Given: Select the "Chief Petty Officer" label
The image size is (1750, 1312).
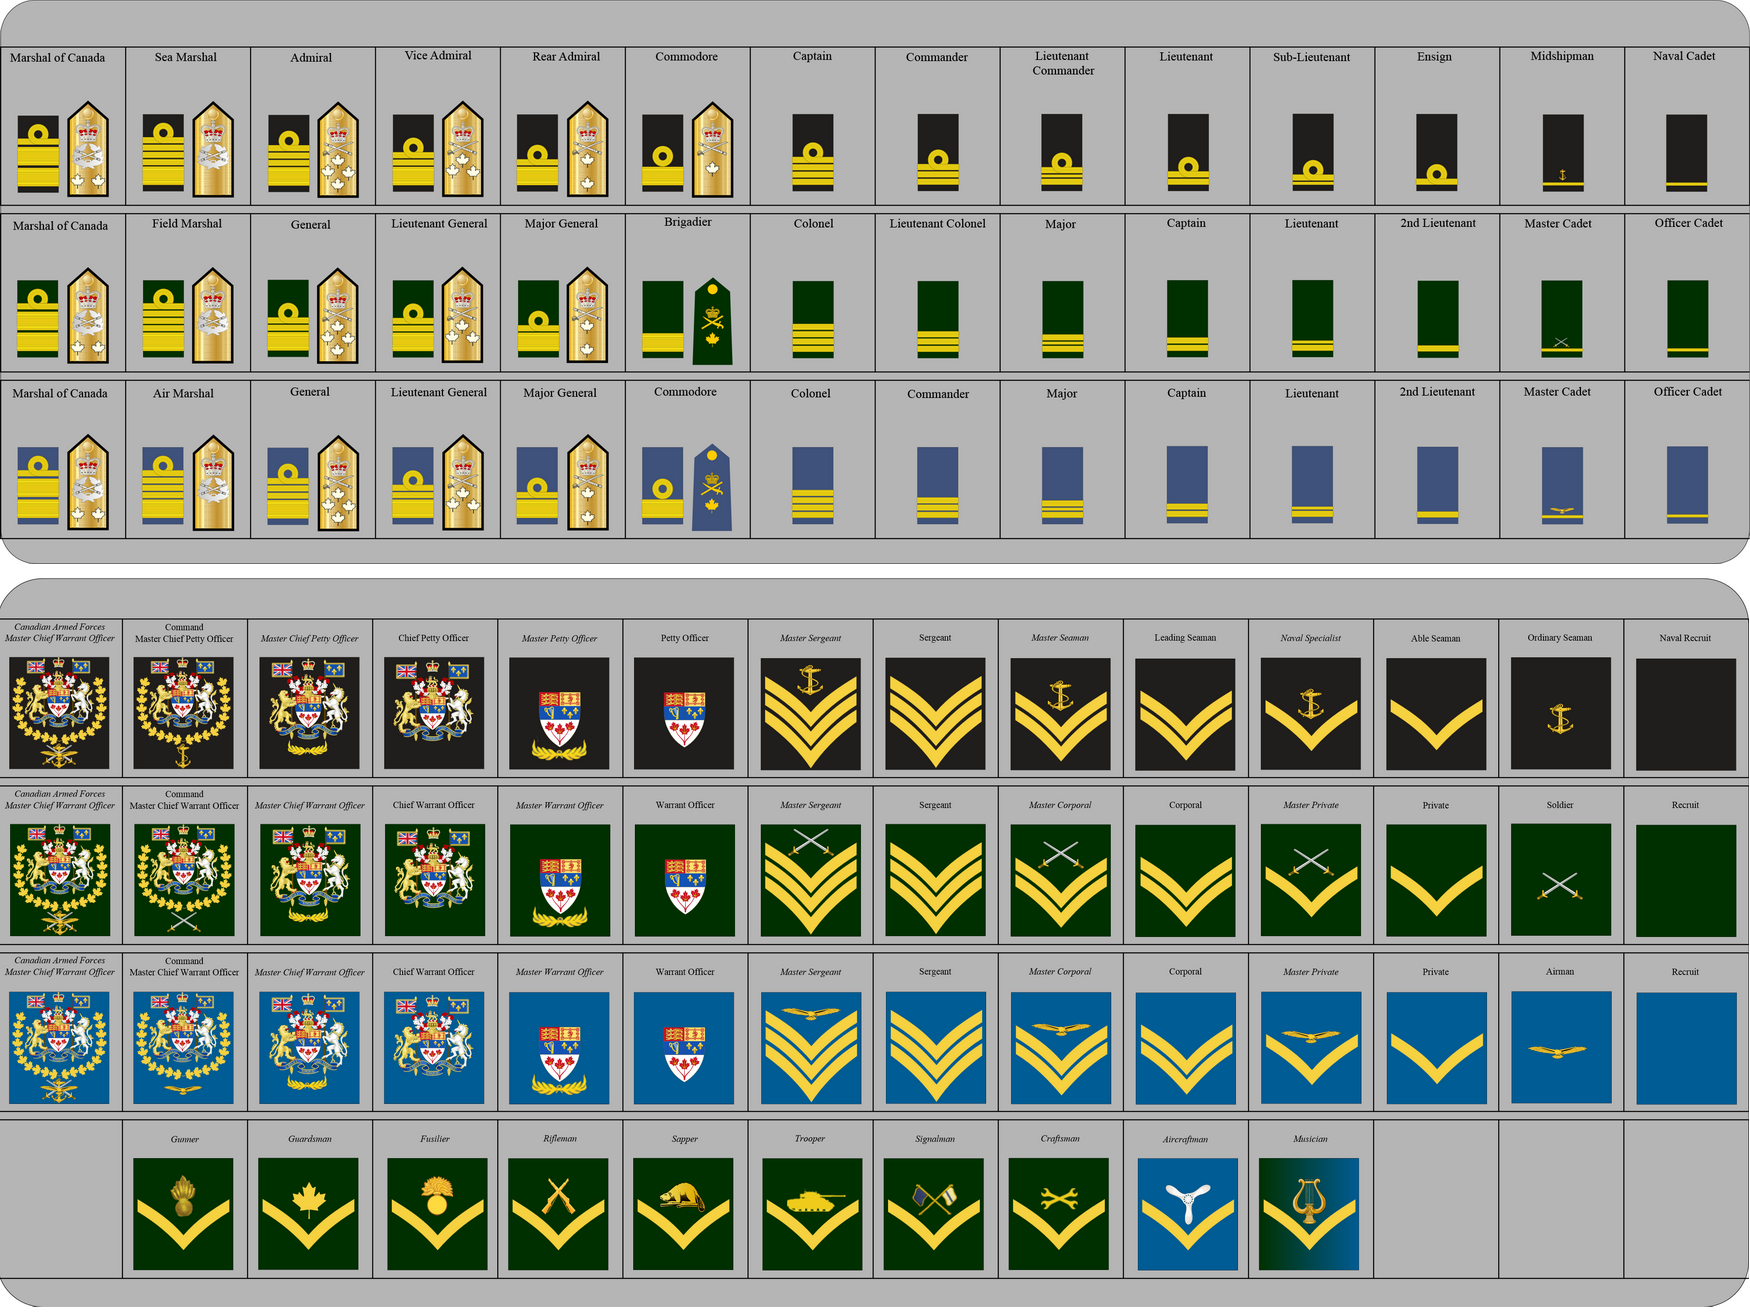Looking at the screenshot, I should point(433,638).
